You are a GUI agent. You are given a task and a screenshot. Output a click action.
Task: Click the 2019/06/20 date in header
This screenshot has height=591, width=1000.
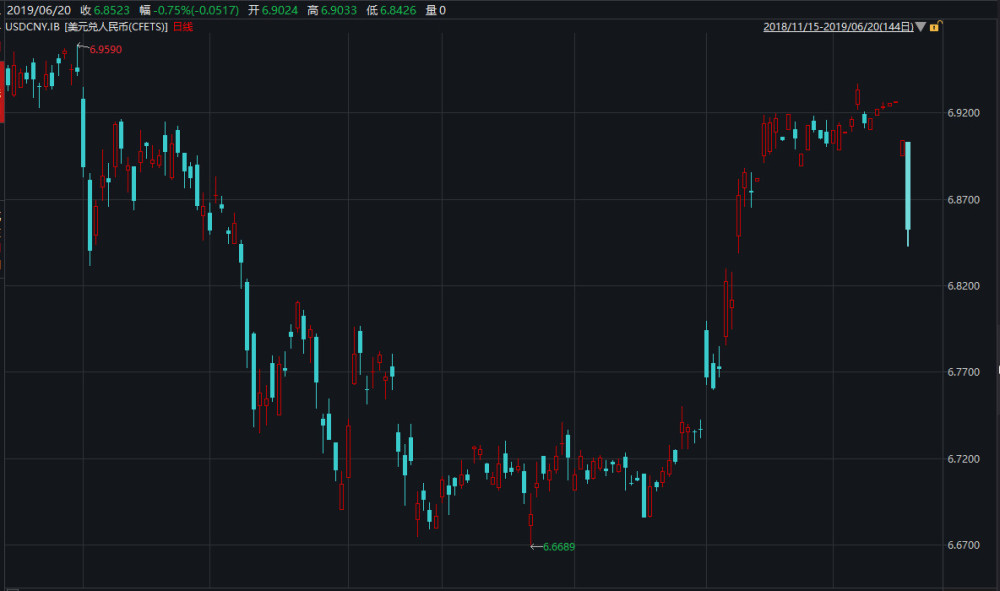(x=39, y=10)
